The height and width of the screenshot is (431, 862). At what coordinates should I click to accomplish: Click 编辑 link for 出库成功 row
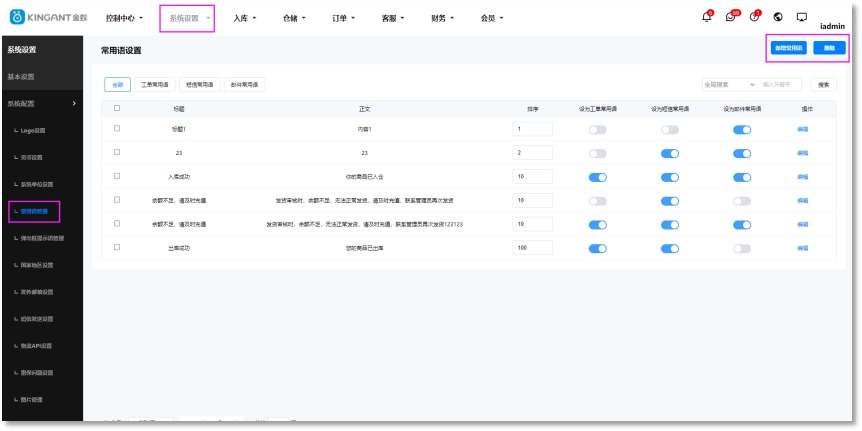point(802,248)
